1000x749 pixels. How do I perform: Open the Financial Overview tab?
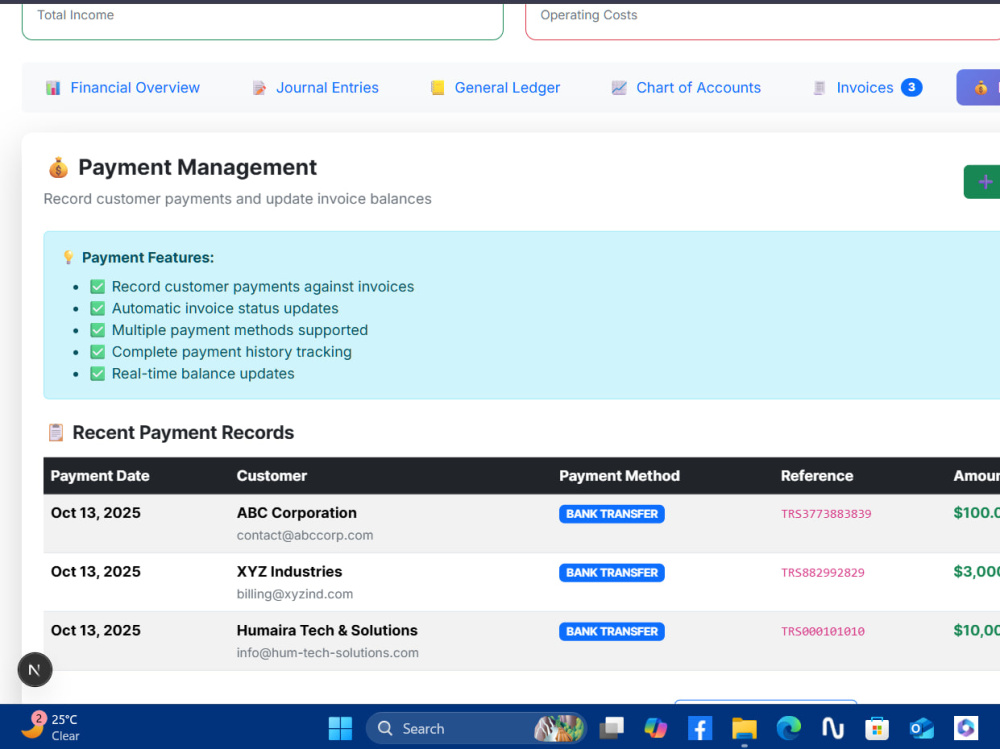point(122,87)
